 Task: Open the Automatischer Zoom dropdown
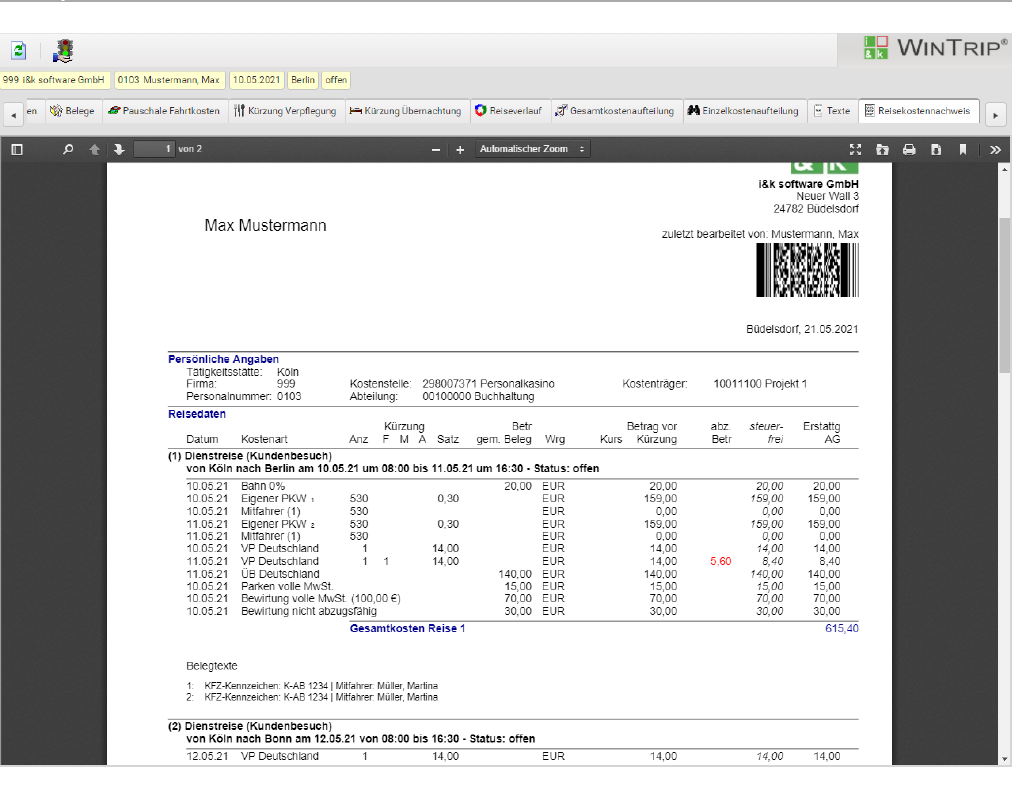pyautogui.click(x=532, y=149)
